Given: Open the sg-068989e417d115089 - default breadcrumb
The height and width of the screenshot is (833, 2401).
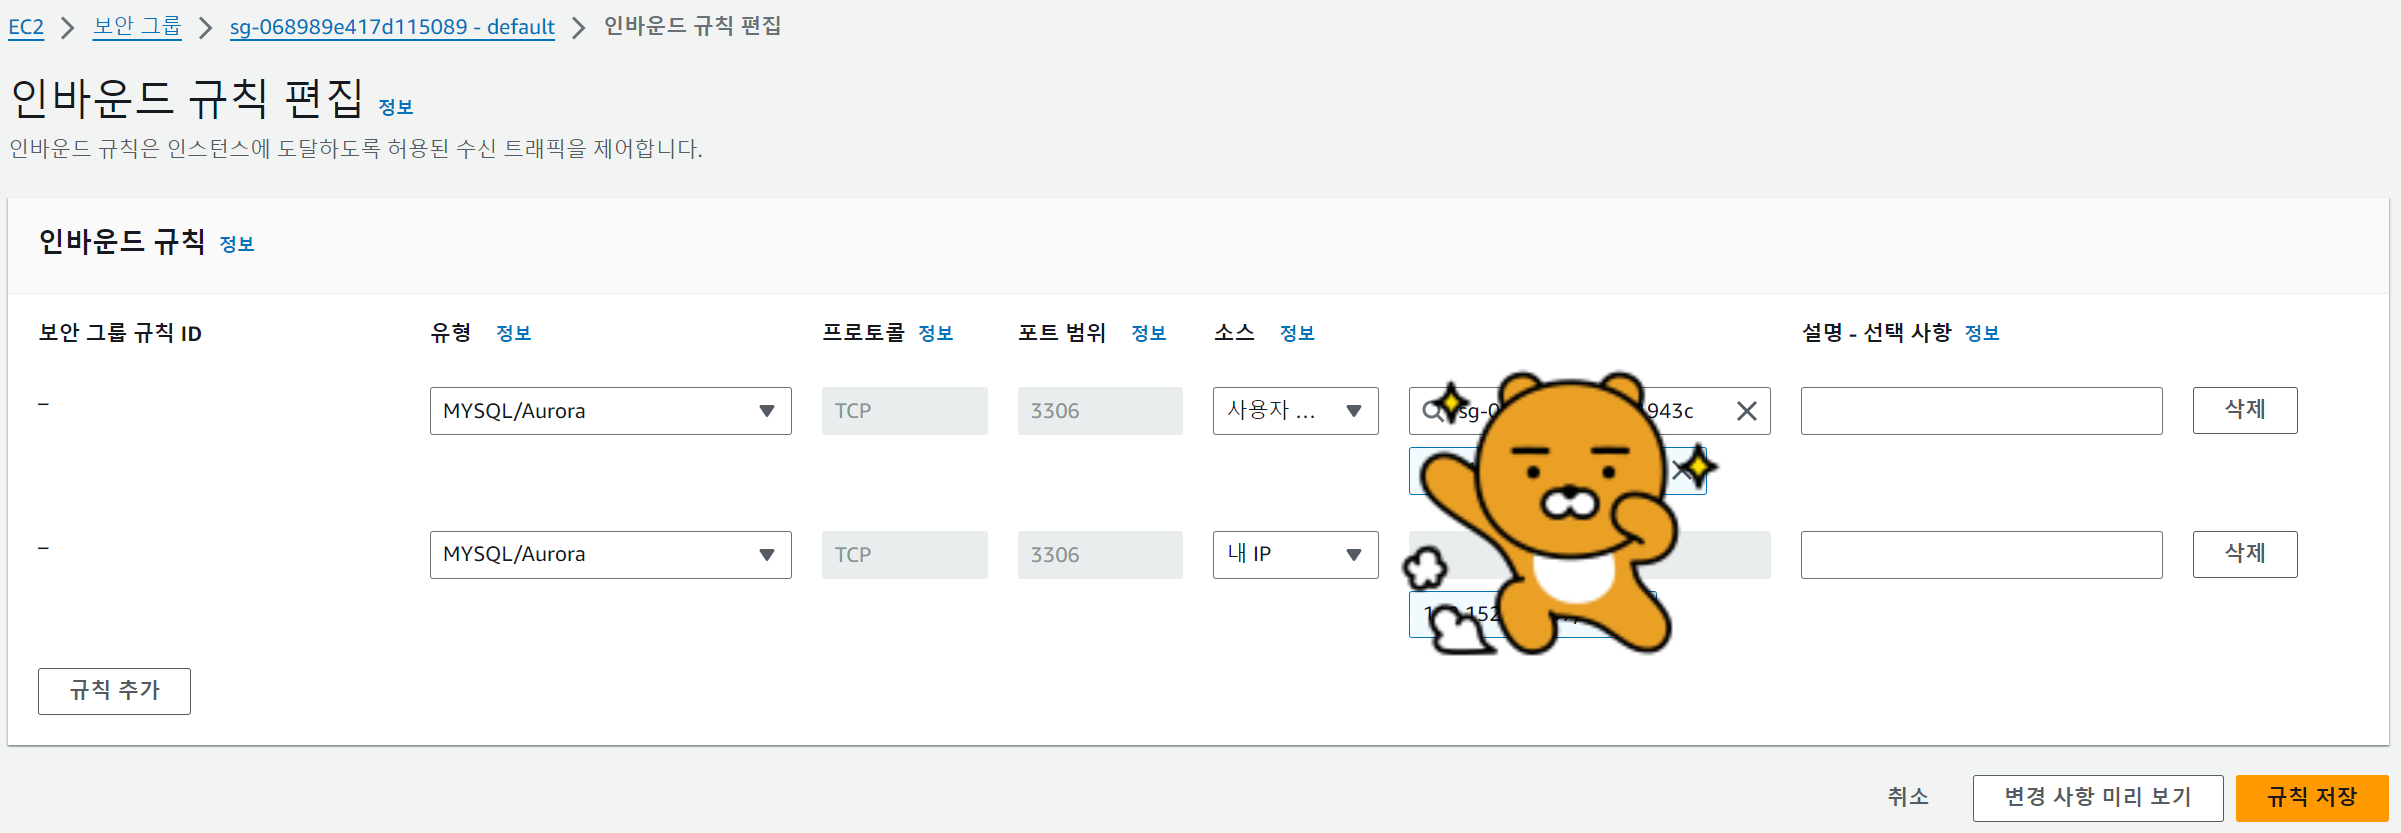Looking at the screenshot, I should tap(392, 27).
